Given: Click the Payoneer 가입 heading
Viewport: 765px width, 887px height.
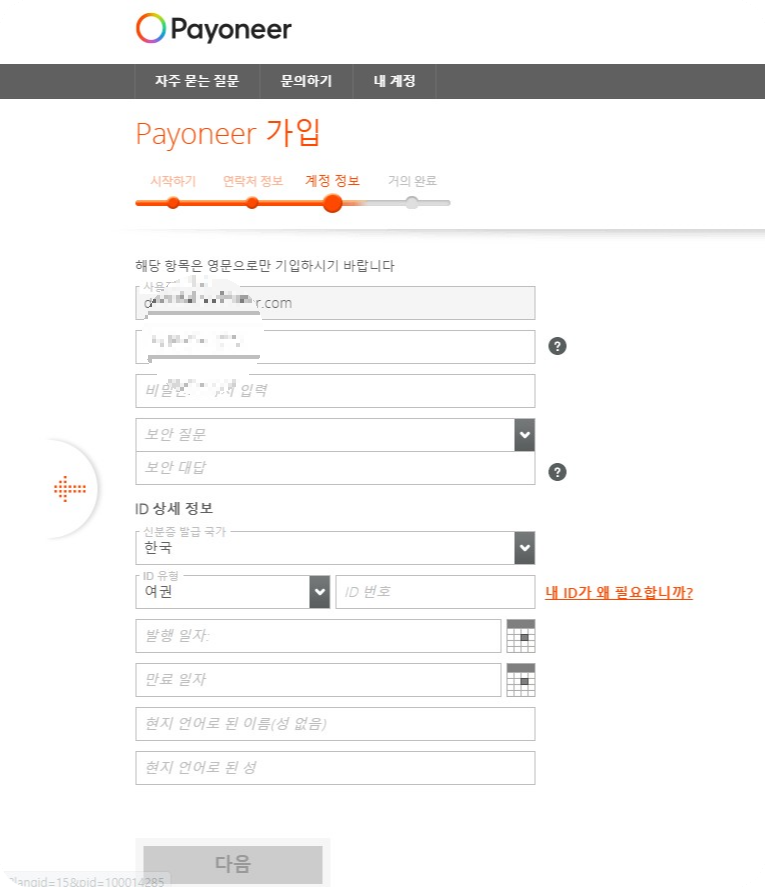Looking at the screenshot, I should tap(228, 134).
